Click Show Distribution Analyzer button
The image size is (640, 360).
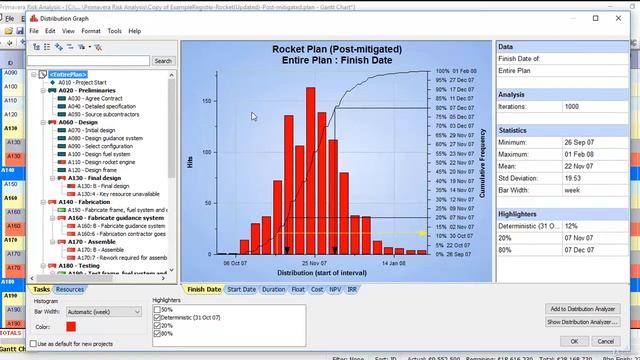(x=582, y=322)
